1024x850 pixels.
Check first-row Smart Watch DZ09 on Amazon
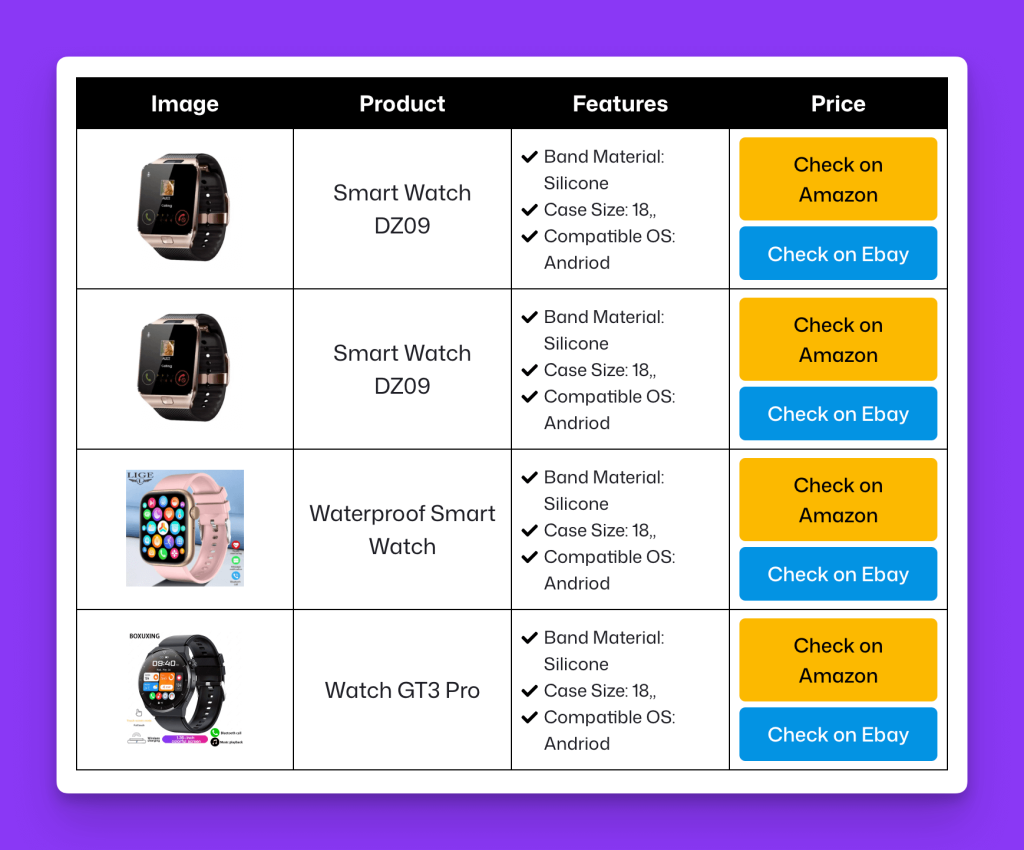coord(838,179)
